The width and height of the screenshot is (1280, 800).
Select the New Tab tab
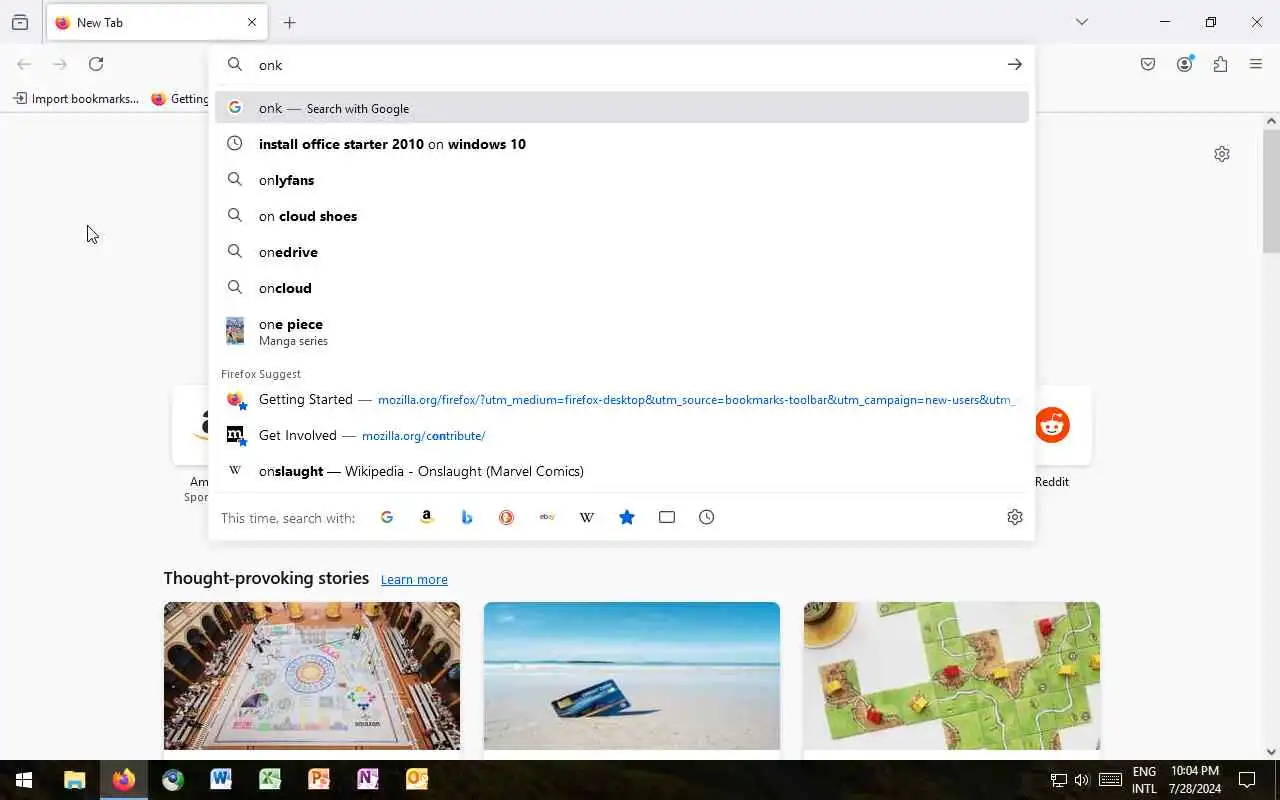coord(157,22)
